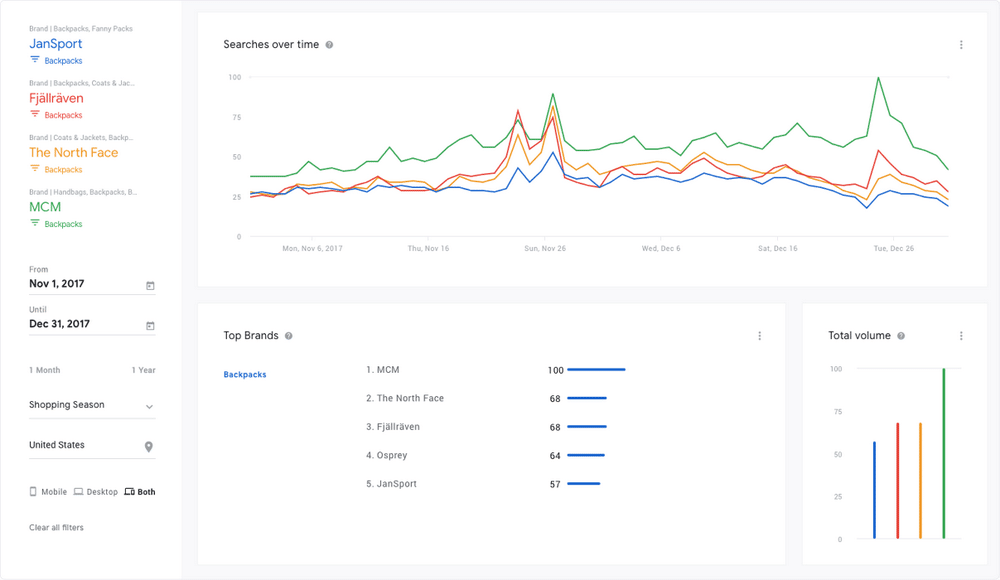Viewport: 1000px width, 580px height.
Task: Open the Total volume three-dot menu
Action: [x=961, y=336]
